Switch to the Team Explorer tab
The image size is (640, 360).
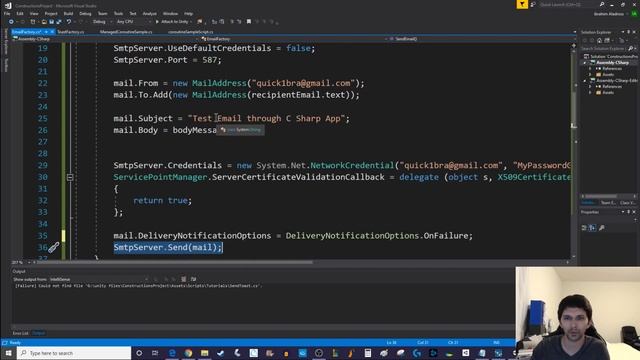pos(608,203)
